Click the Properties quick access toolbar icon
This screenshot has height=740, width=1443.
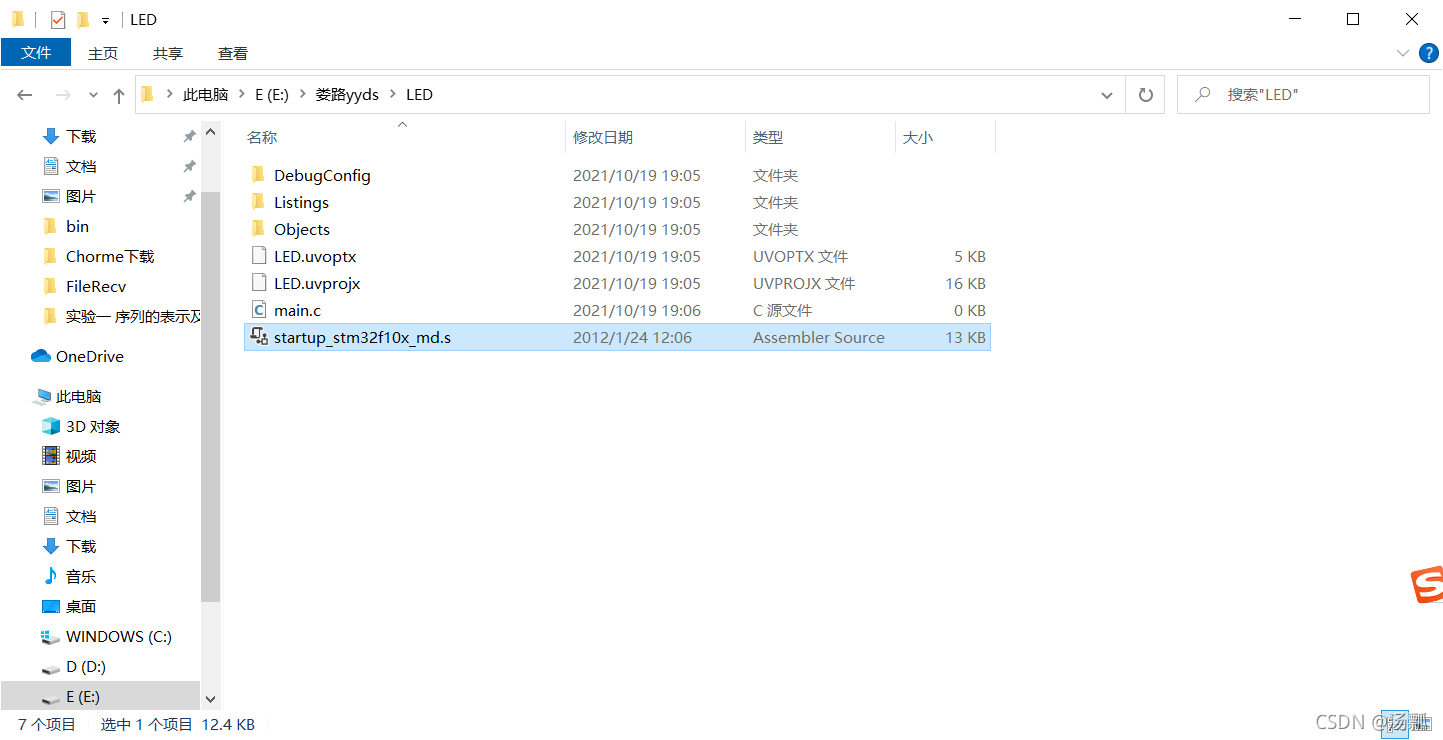[x=58, y=19]
